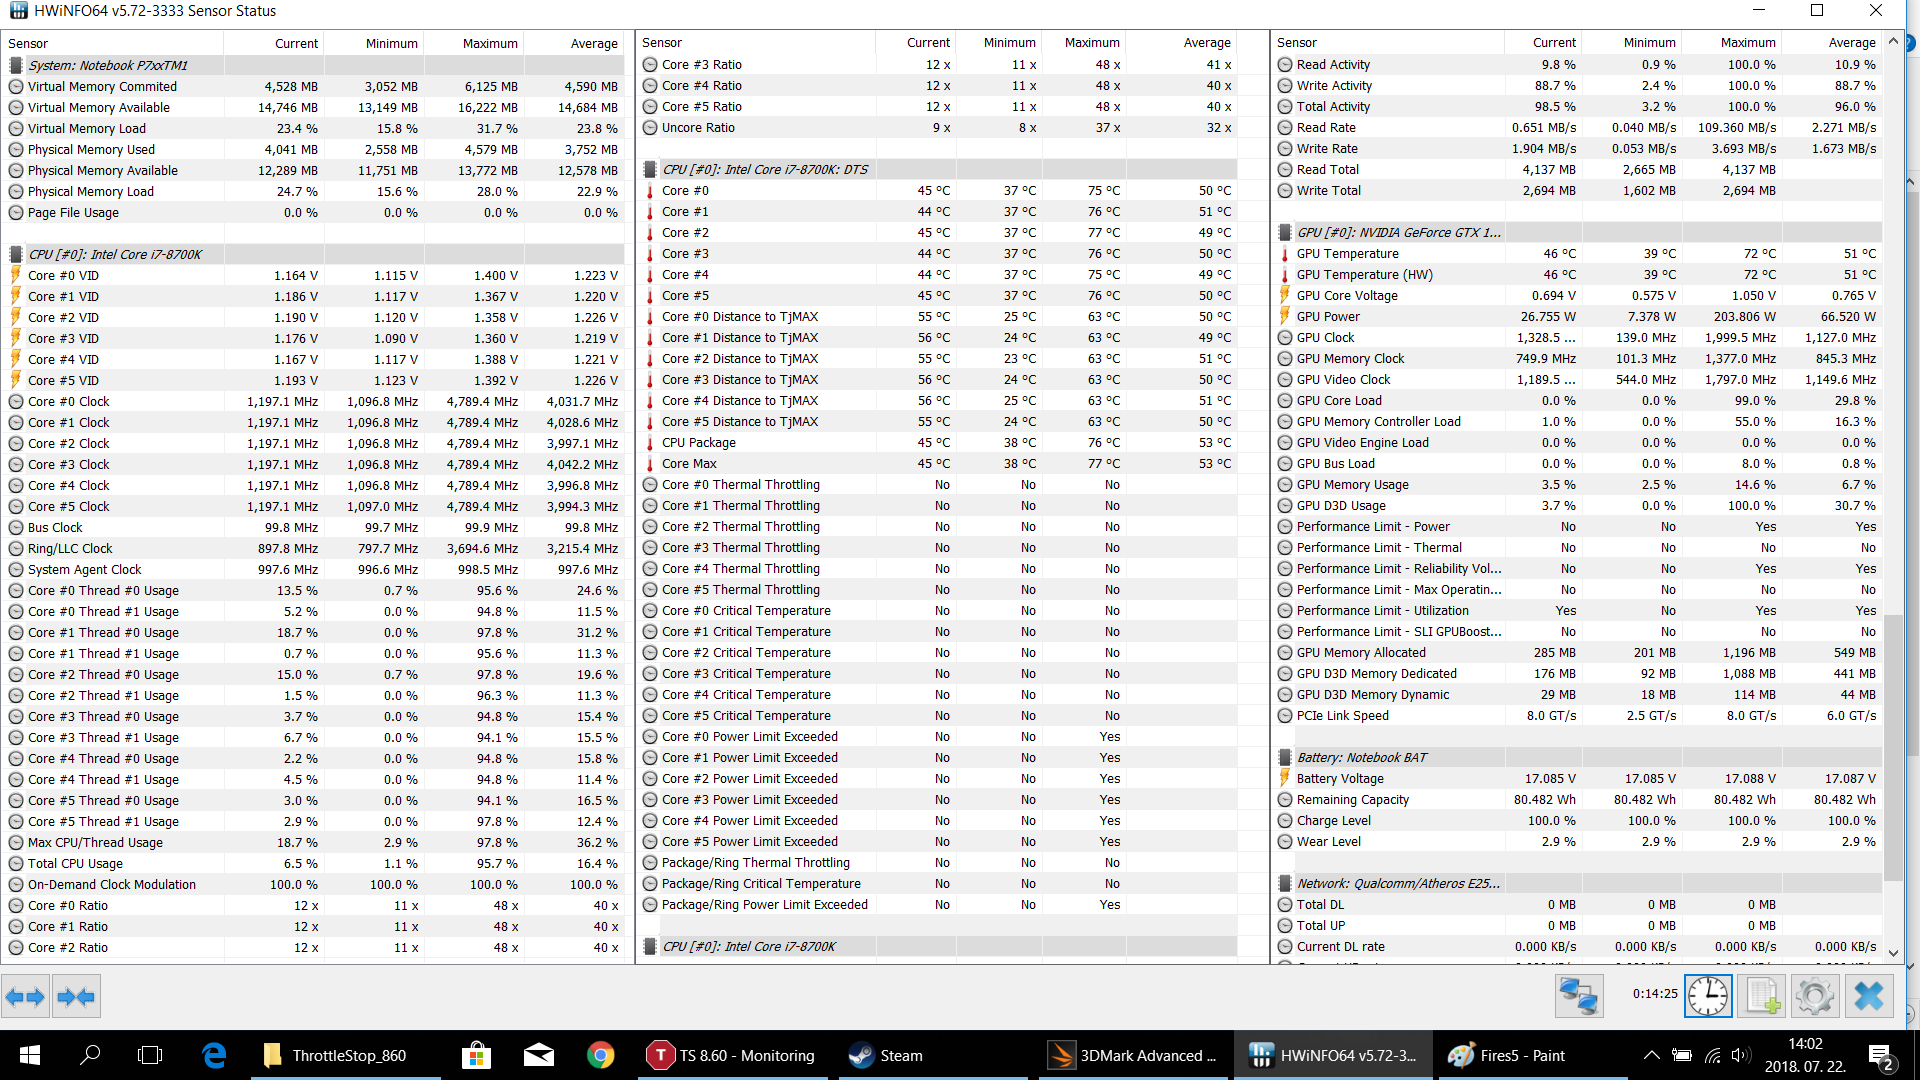Select the GPU Core Voltage row
Viewport: 1920px width, 1080px height.
pyautogui.click(x=1579, y=295)
